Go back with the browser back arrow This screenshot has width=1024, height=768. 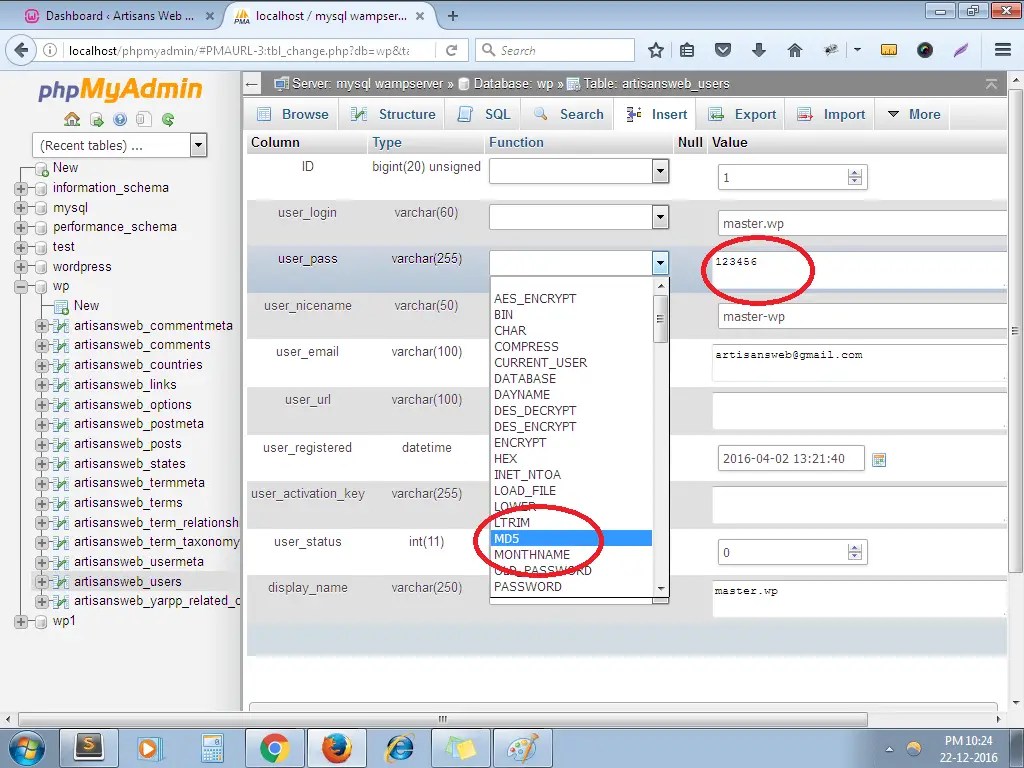pyautogui.click(x=21, y=50)
